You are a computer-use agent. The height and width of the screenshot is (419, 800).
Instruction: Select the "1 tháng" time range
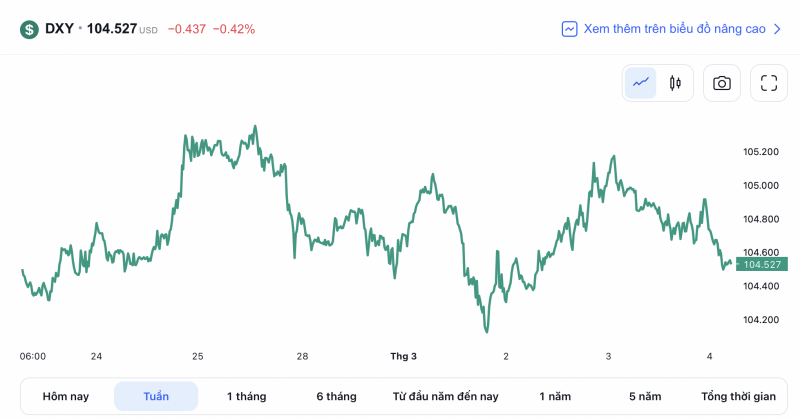[x=247, y=397]
